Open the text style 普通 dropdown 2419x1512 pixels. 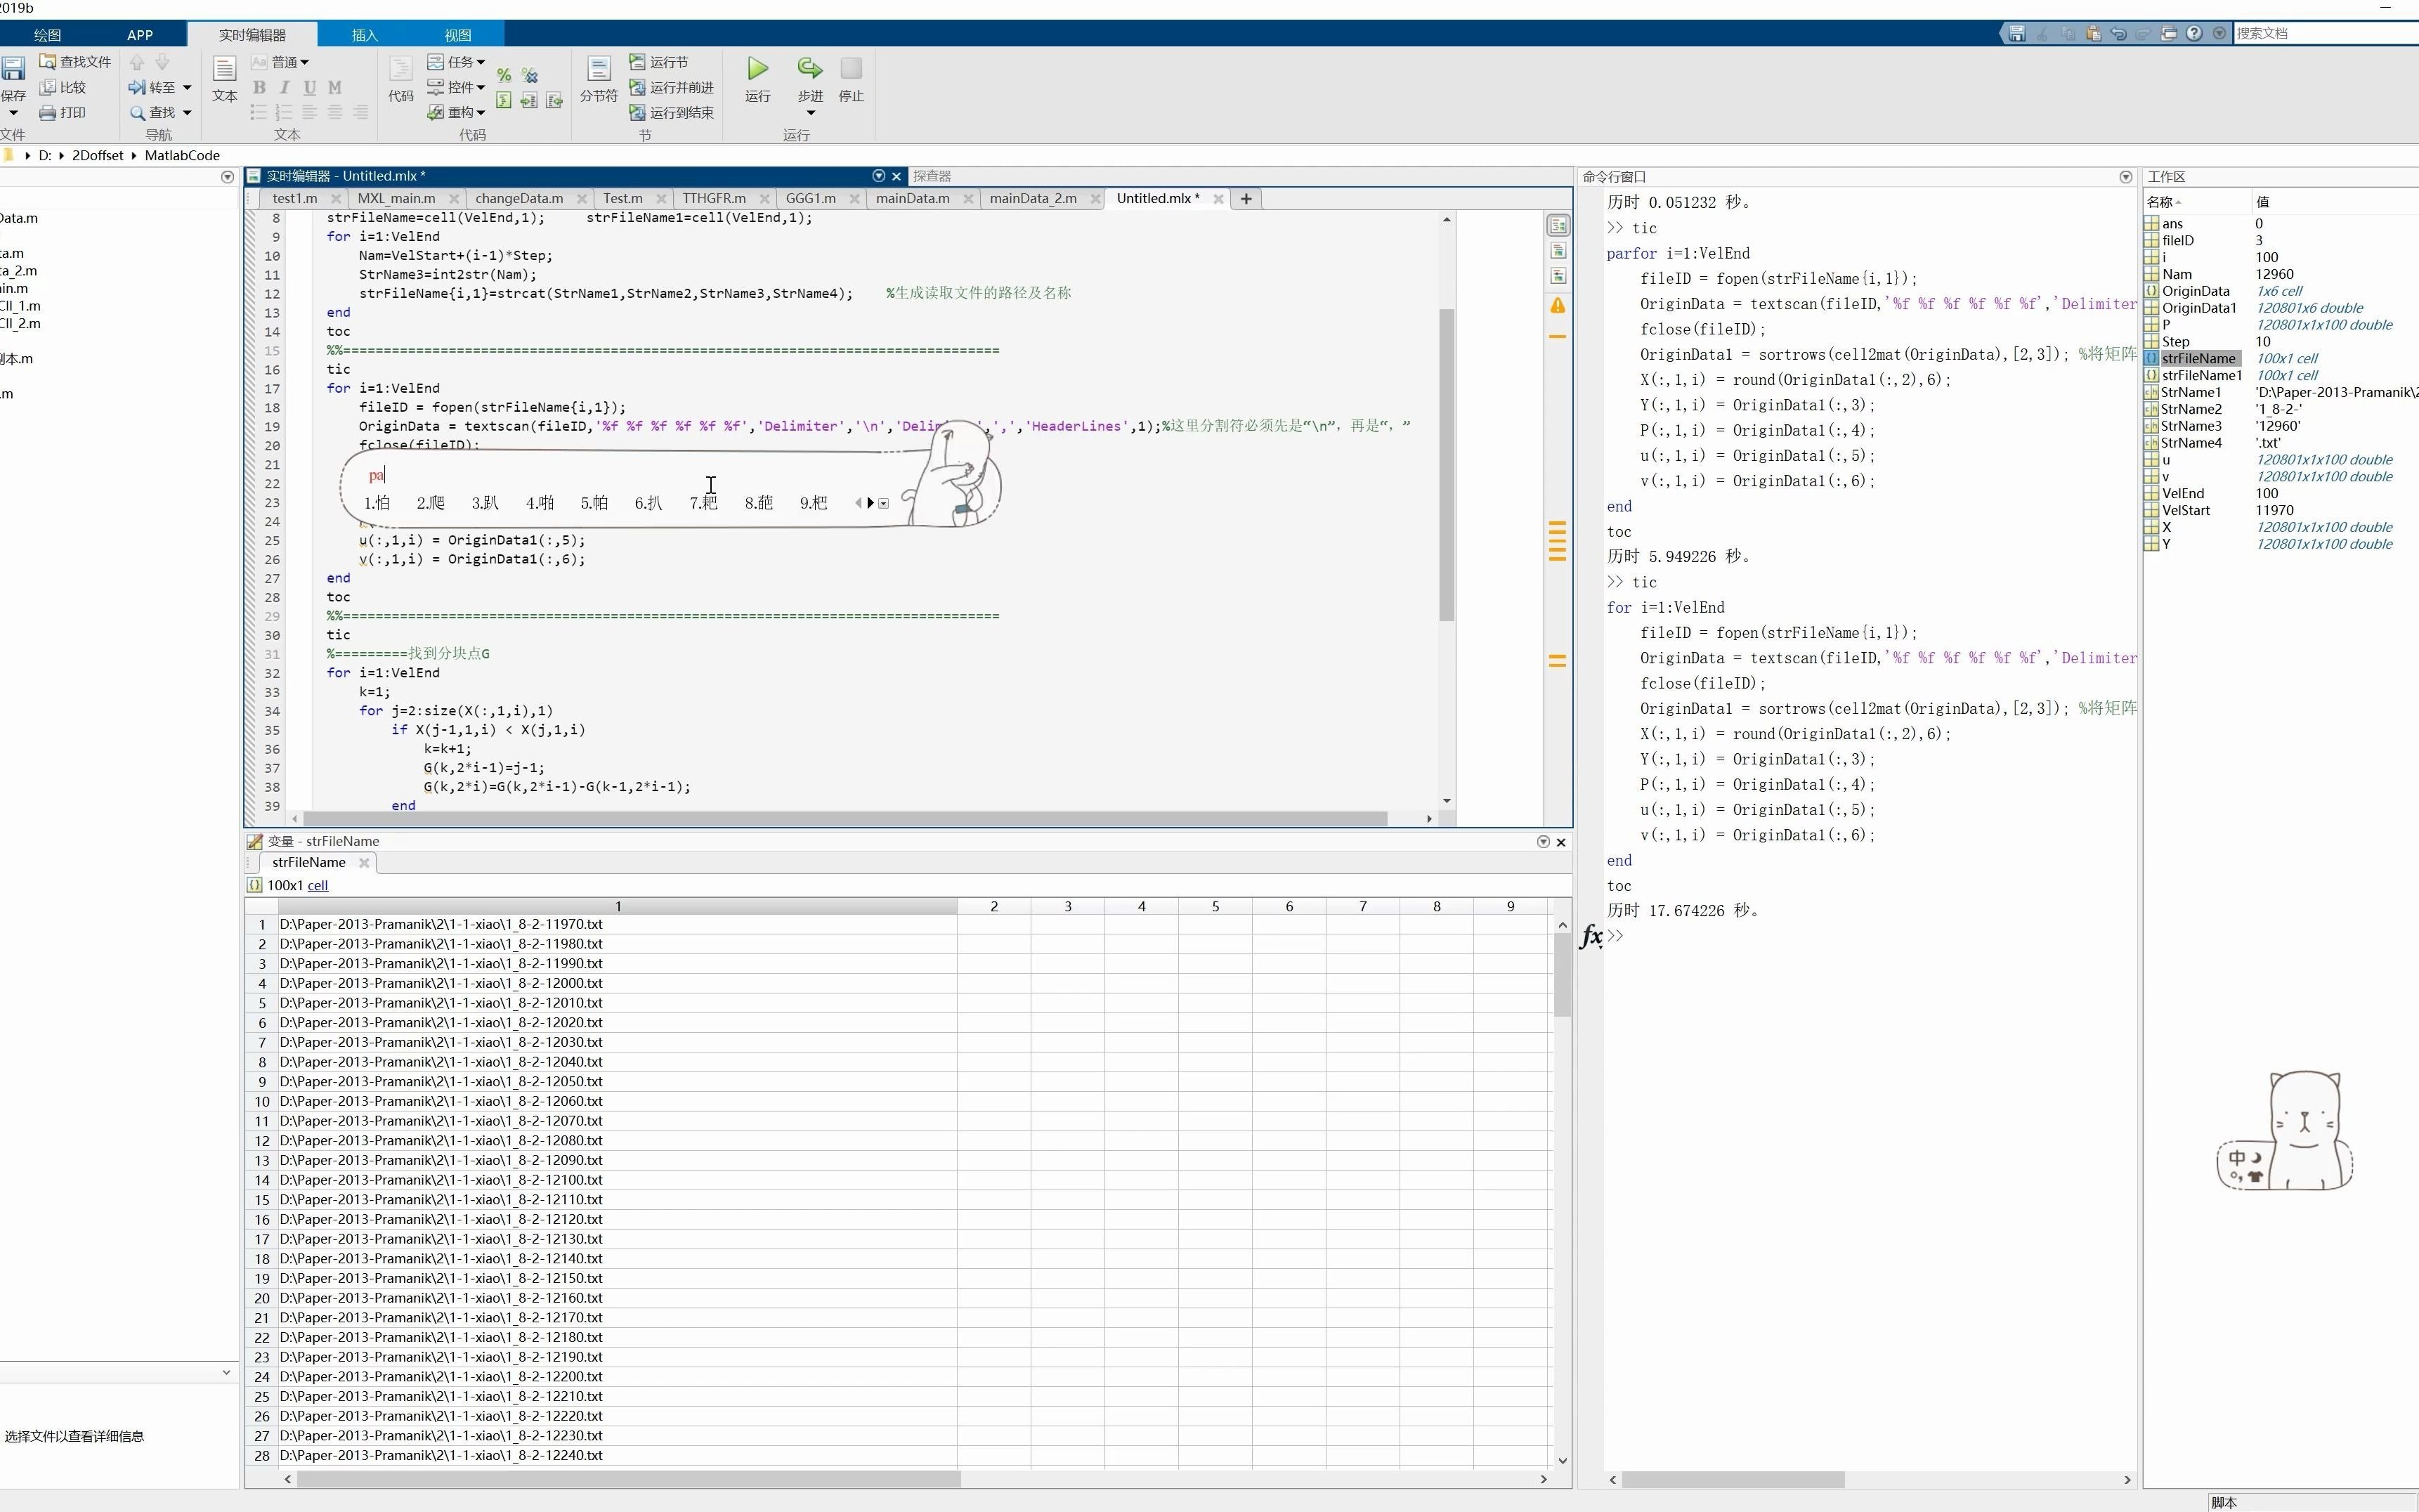(x=290, y=62)
